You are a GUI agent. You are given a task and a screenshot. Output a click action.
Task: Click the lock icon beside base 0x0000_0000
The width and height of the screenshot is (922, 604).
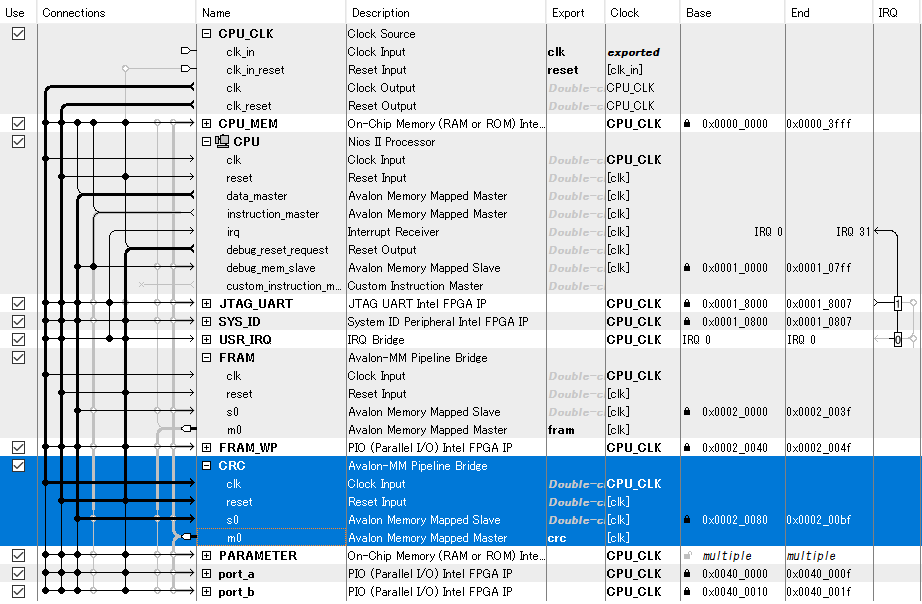[x=687, y=124]
